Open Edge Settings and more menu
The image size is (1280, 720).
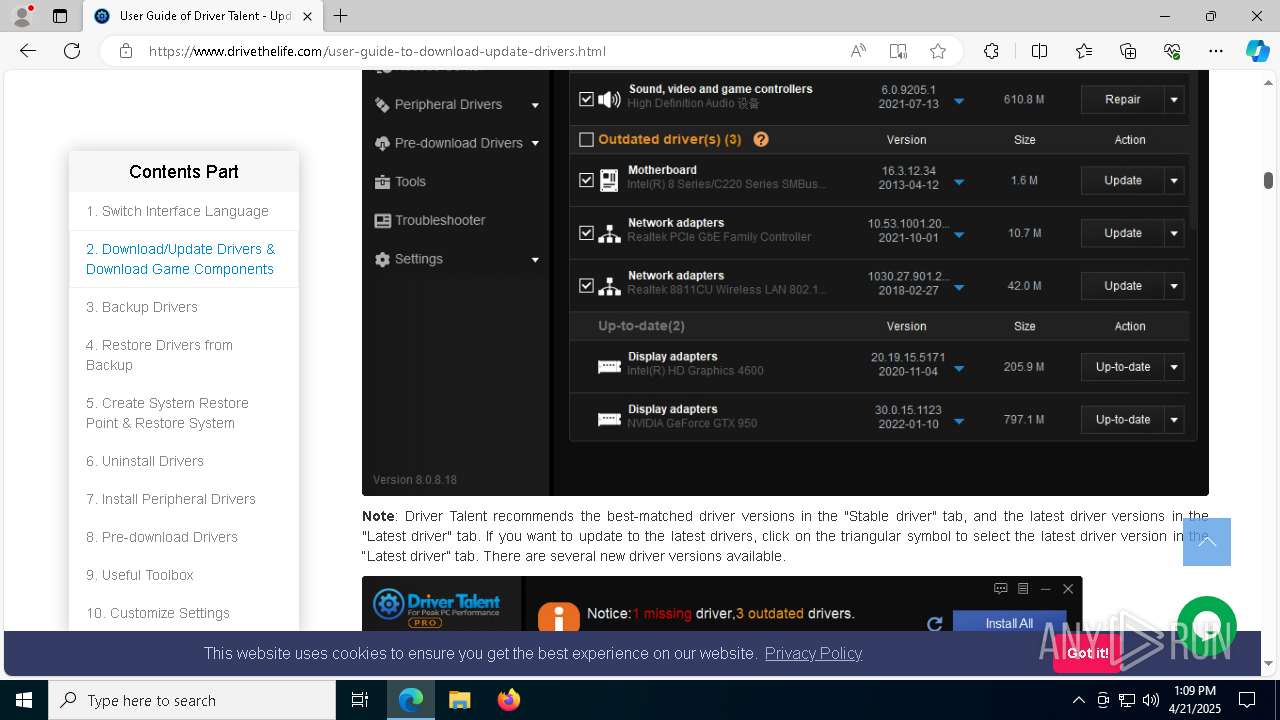[1216, 51]
